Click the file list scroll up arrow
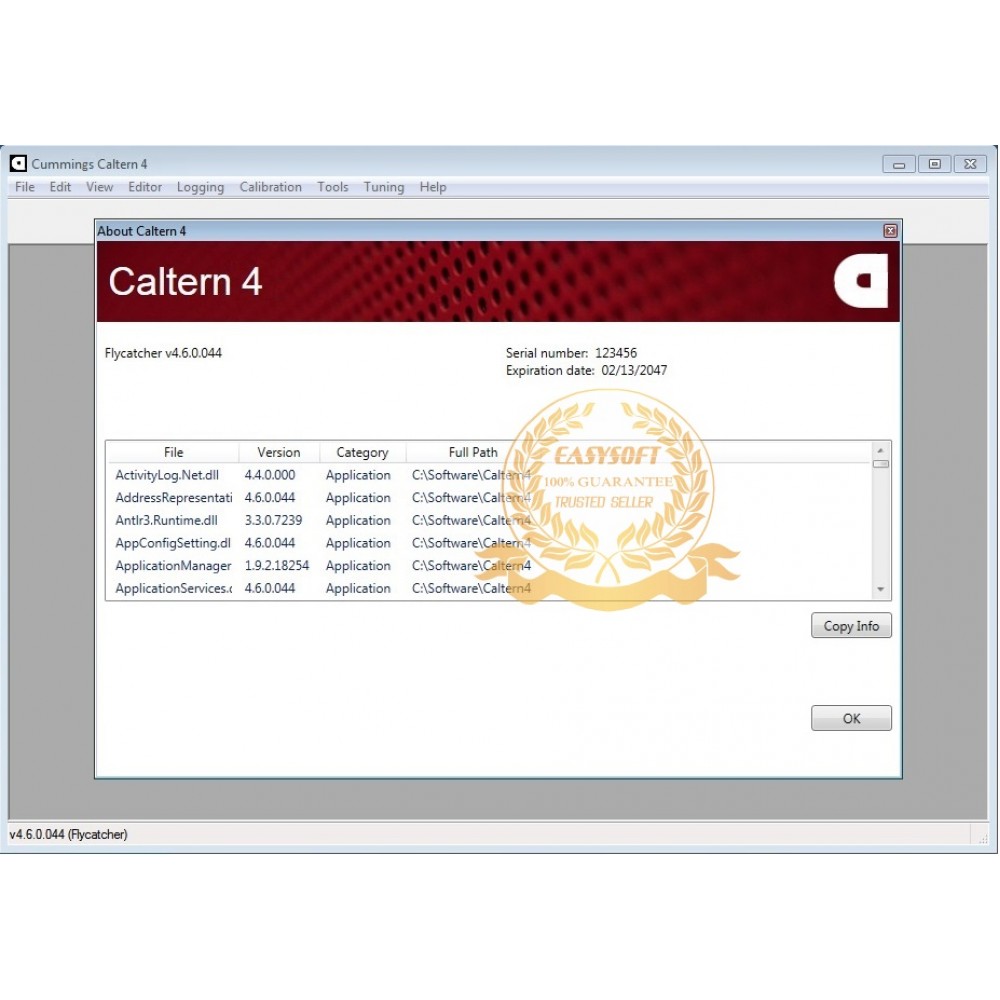The width and height of the screenshot is (1000, 1000). click(x=881, y=450)
